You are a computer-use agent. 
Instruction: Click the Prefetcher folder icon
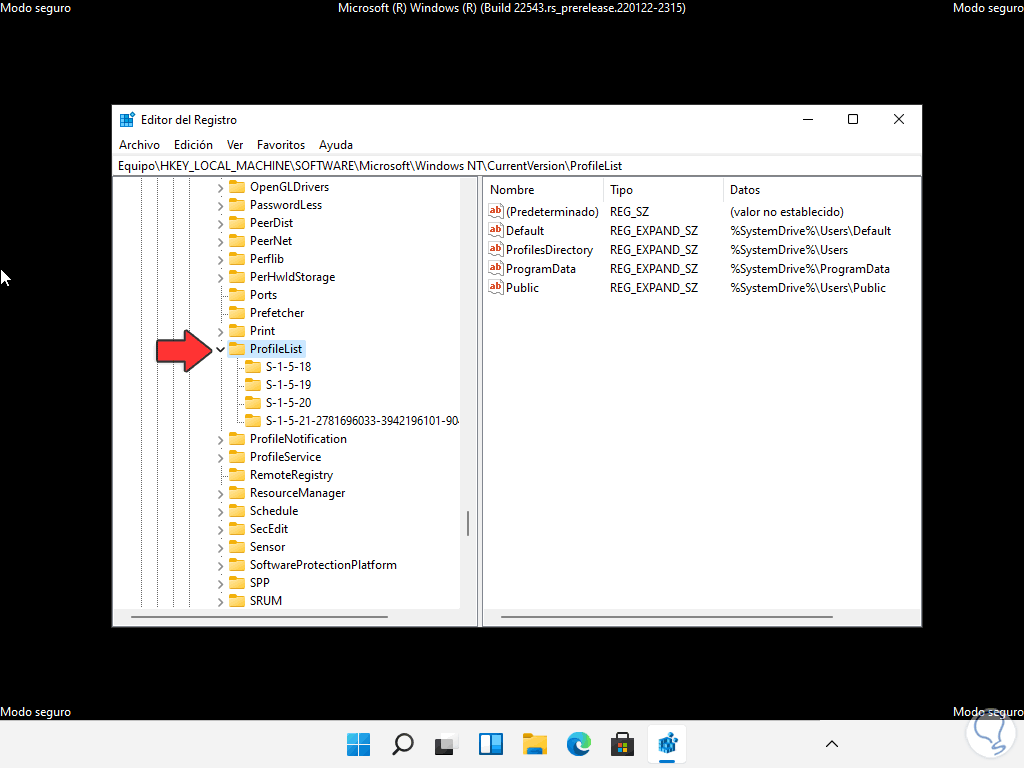click(x=237, y=313)
